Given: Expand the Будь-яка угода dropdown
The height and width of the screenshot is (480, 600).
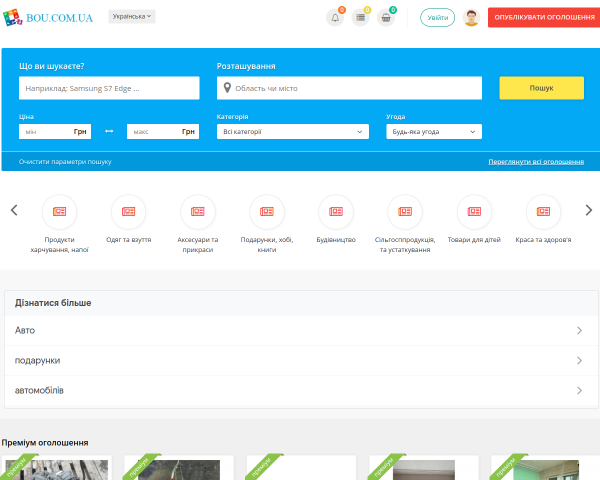Looking at the screenshot, I should 434,132.
